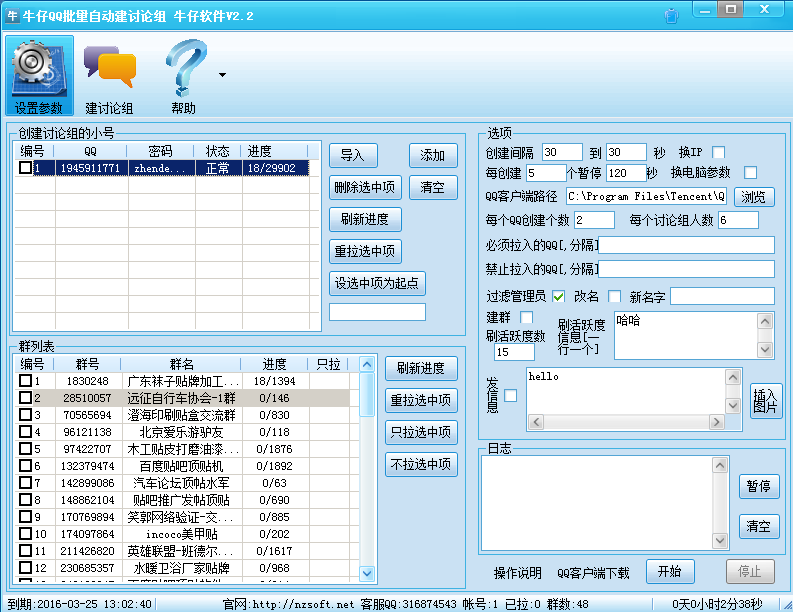Image resolution: width=793 pixels, height=612 pixels.
Task: Click the 暂停 seconds field showing 120
Action: tap(626, 173)
